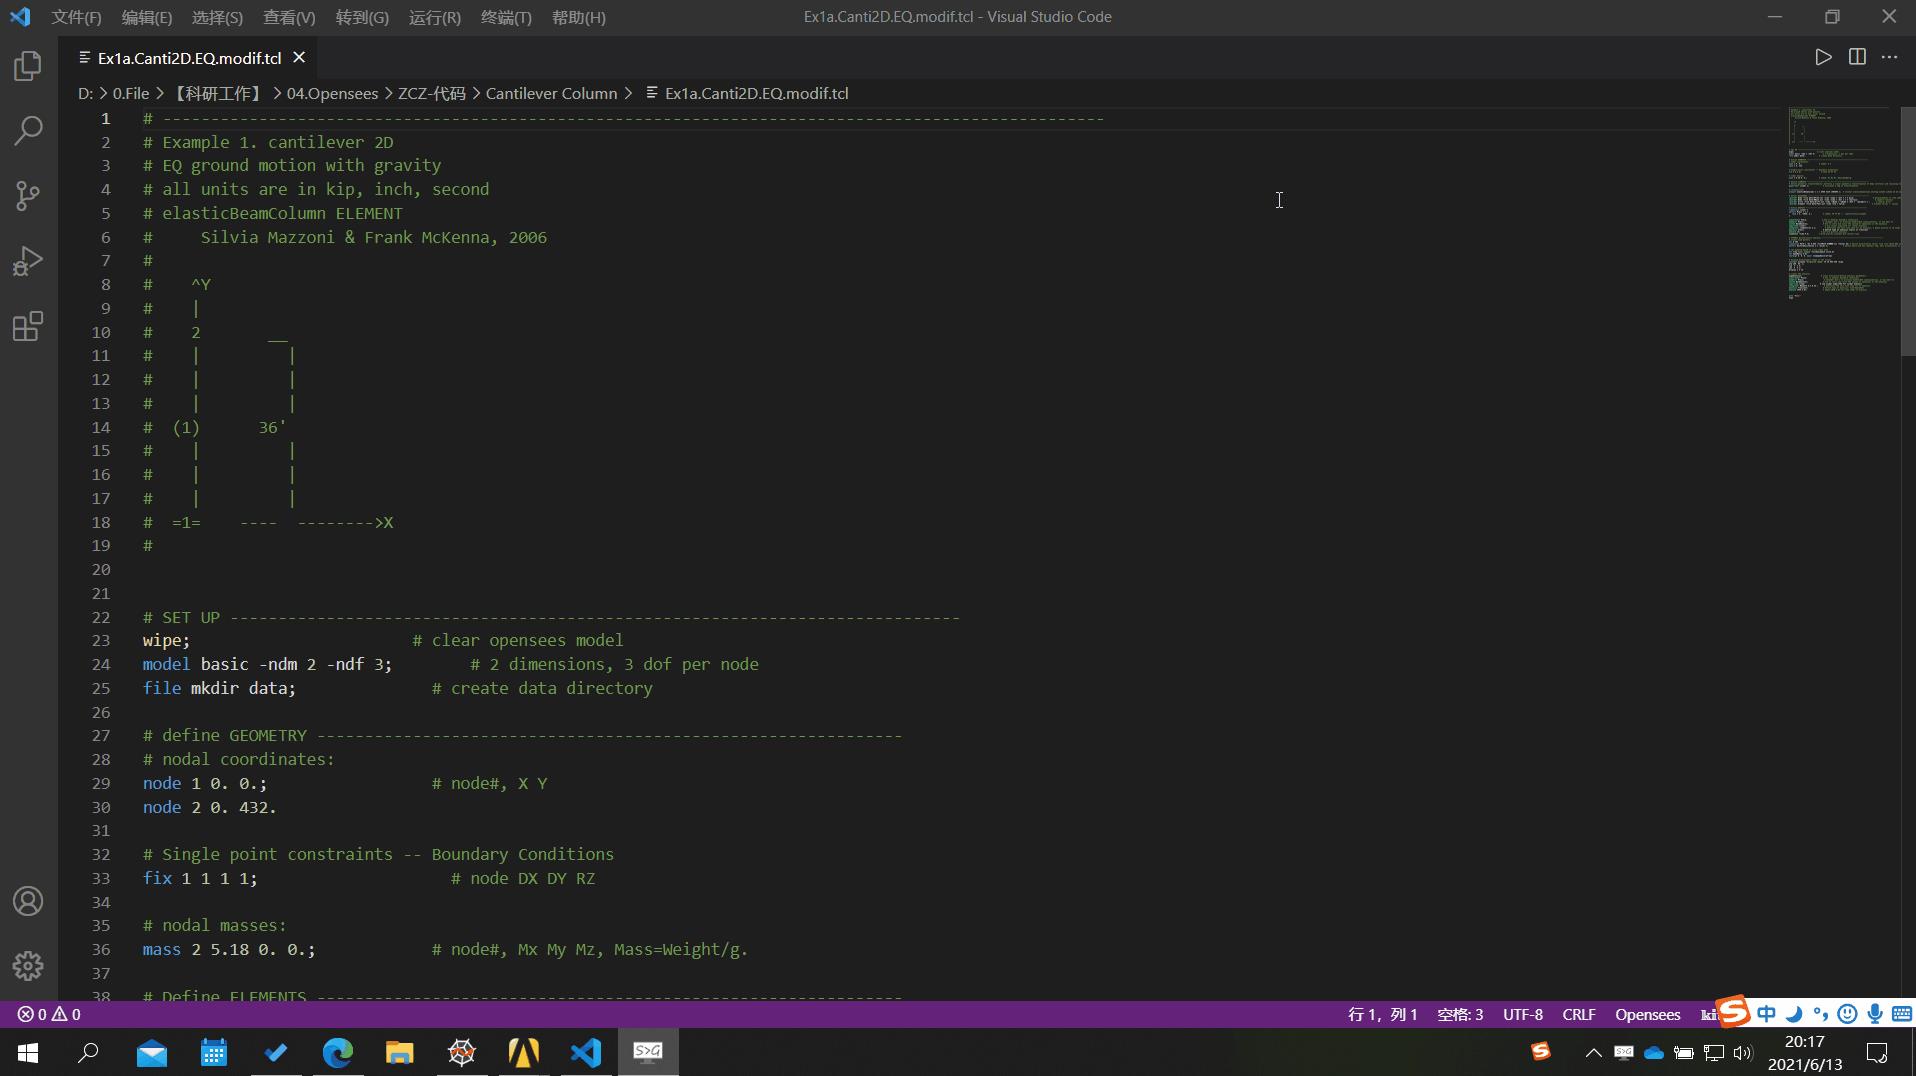This screenshot has height=1076, width=1916.
Task: Expand the ZCZ-代码 breadcrumb
Action: [x=432, y=93]
